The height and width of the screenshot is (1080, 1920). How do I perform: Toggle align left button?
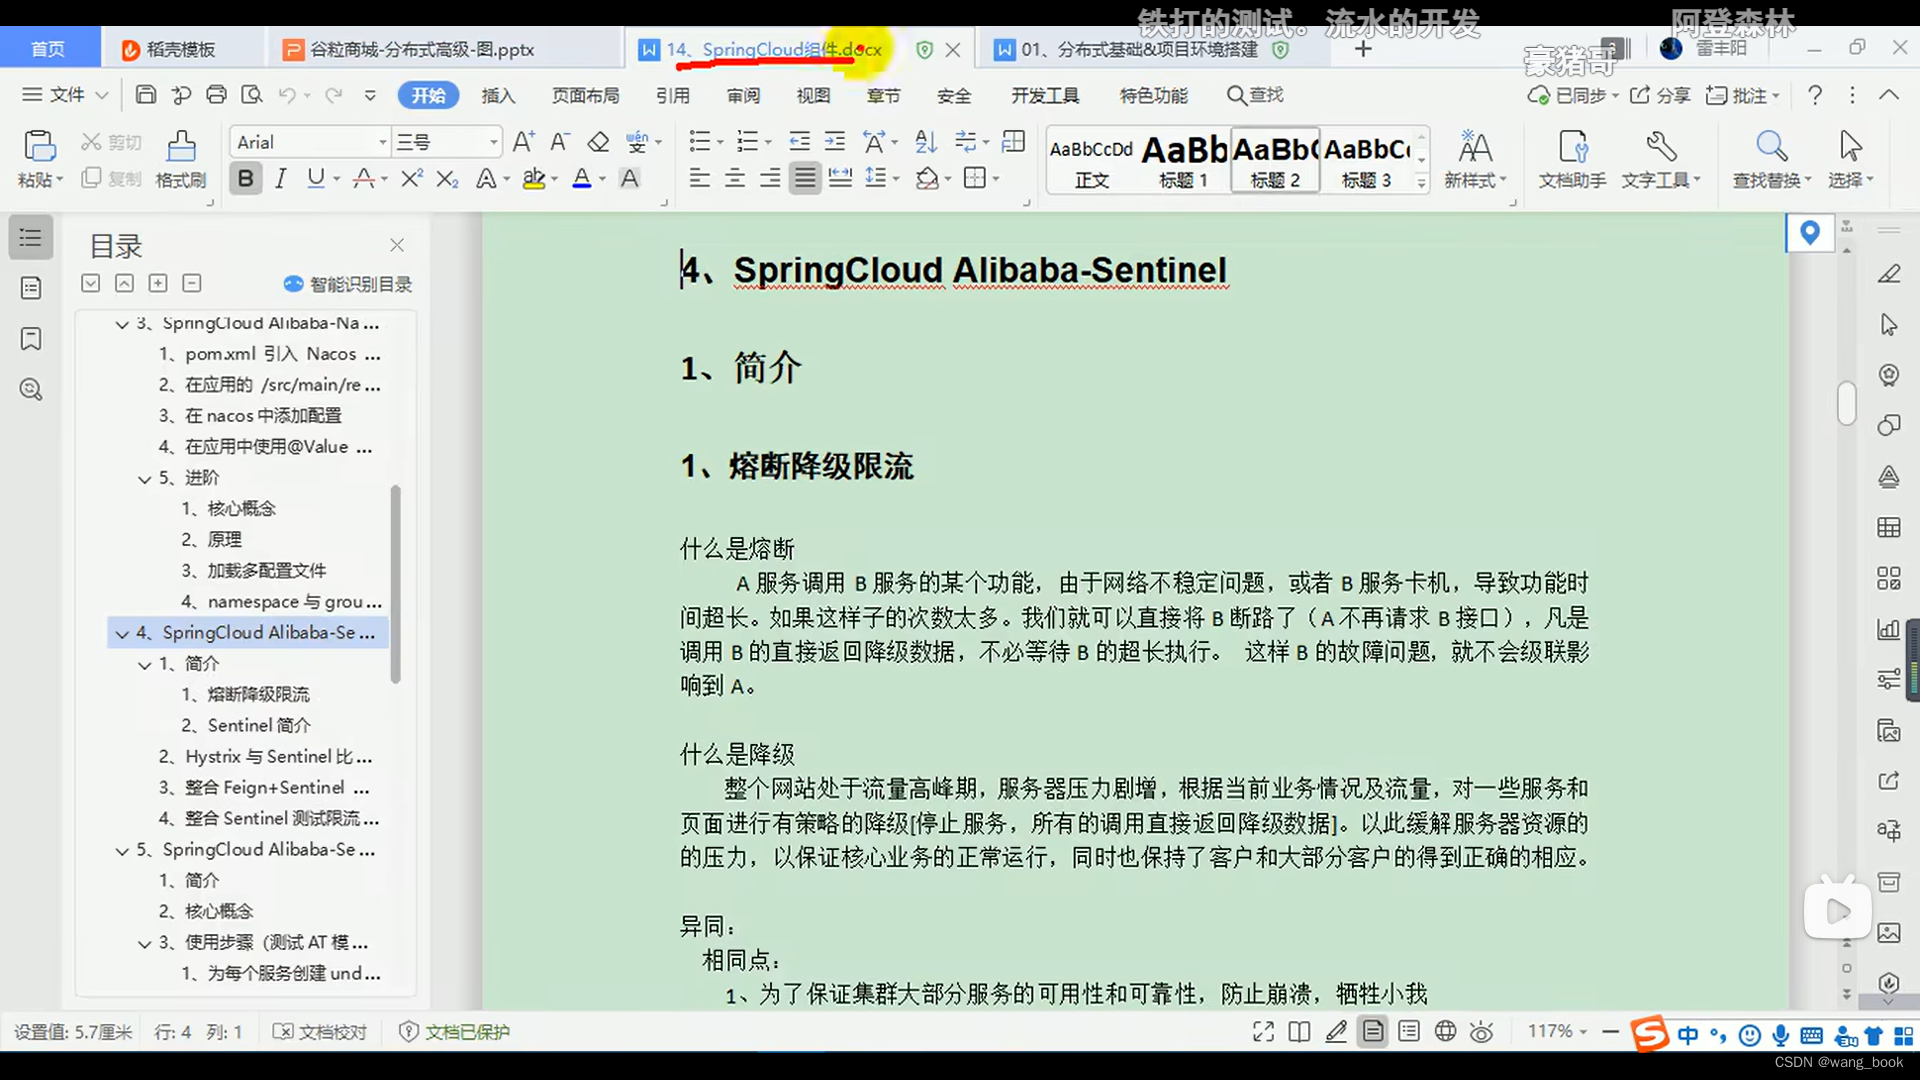click(x=700, y=178)
